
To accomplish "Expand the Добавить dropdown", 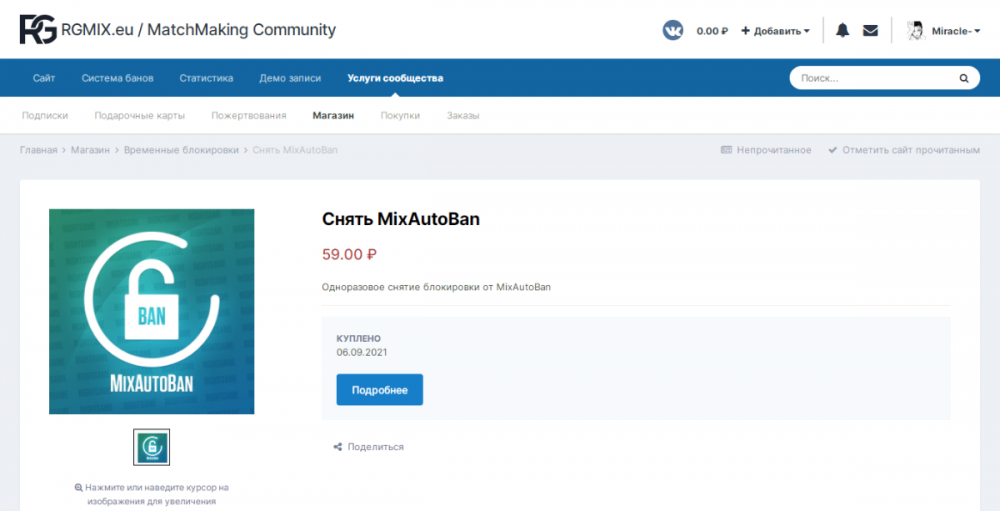I will [775, 31].
